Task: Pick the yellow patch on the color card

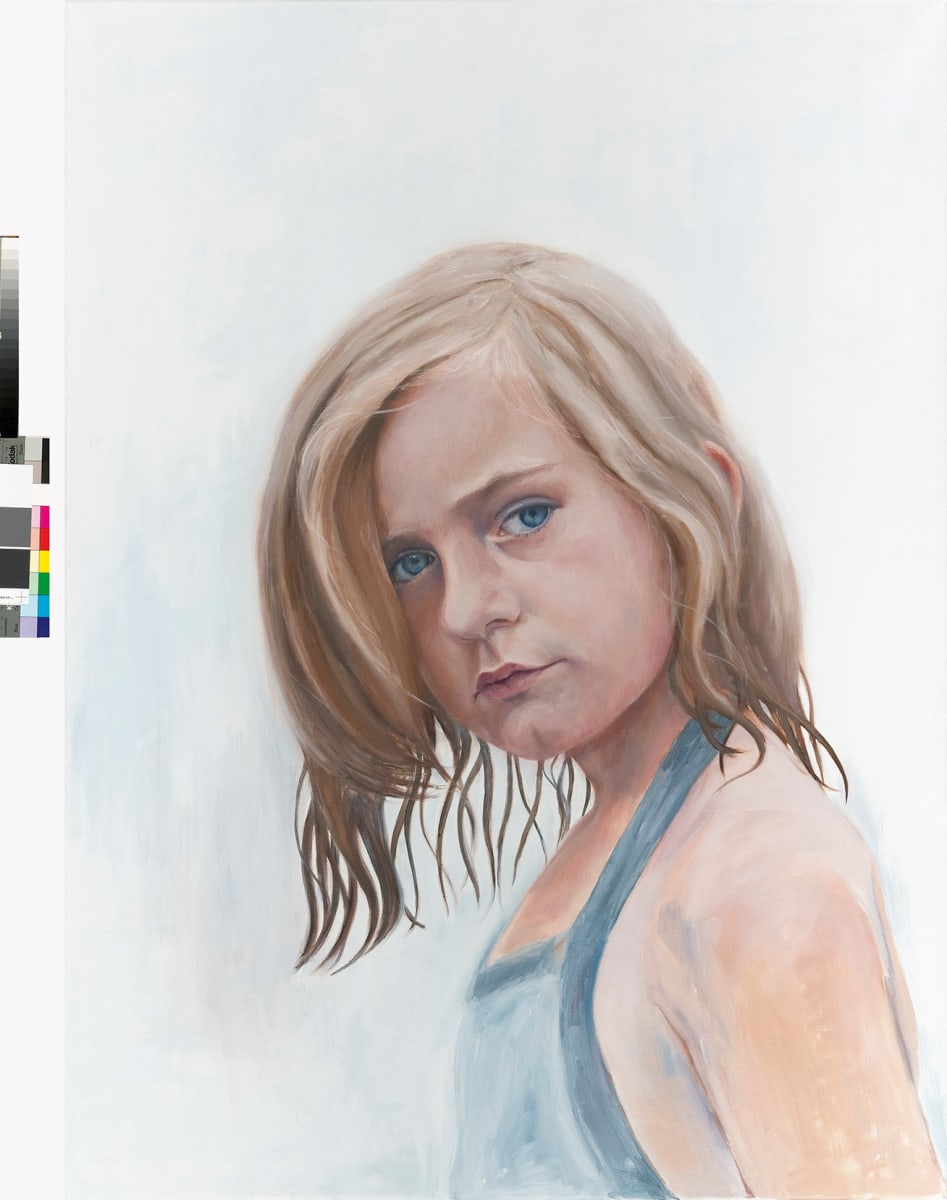Action: [45, 561]
